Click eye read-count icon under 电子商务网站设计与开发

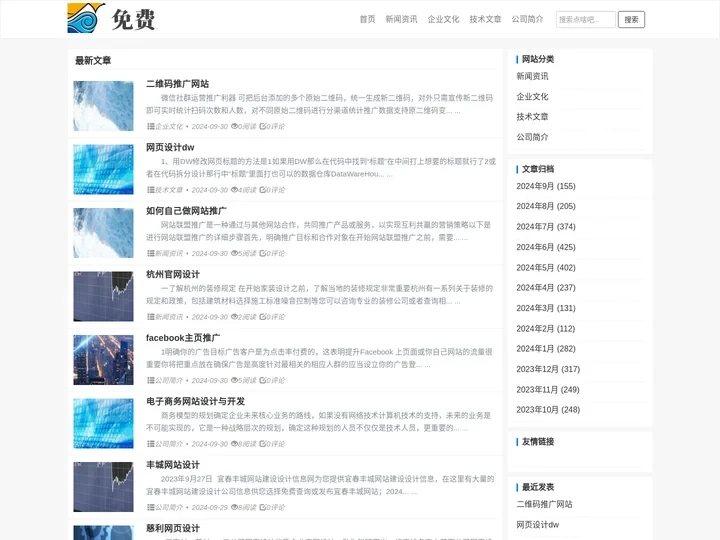click(234, 444)
